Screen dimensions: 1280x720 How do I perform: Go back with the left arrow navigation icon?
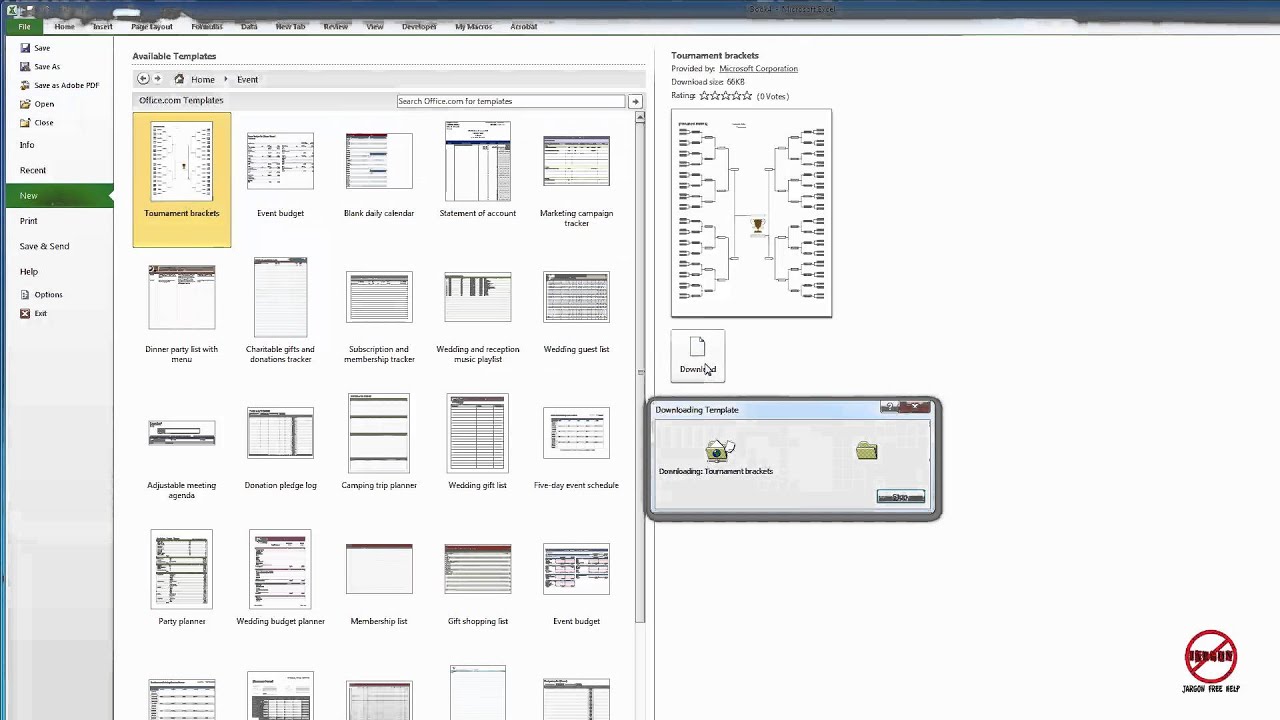143,79
